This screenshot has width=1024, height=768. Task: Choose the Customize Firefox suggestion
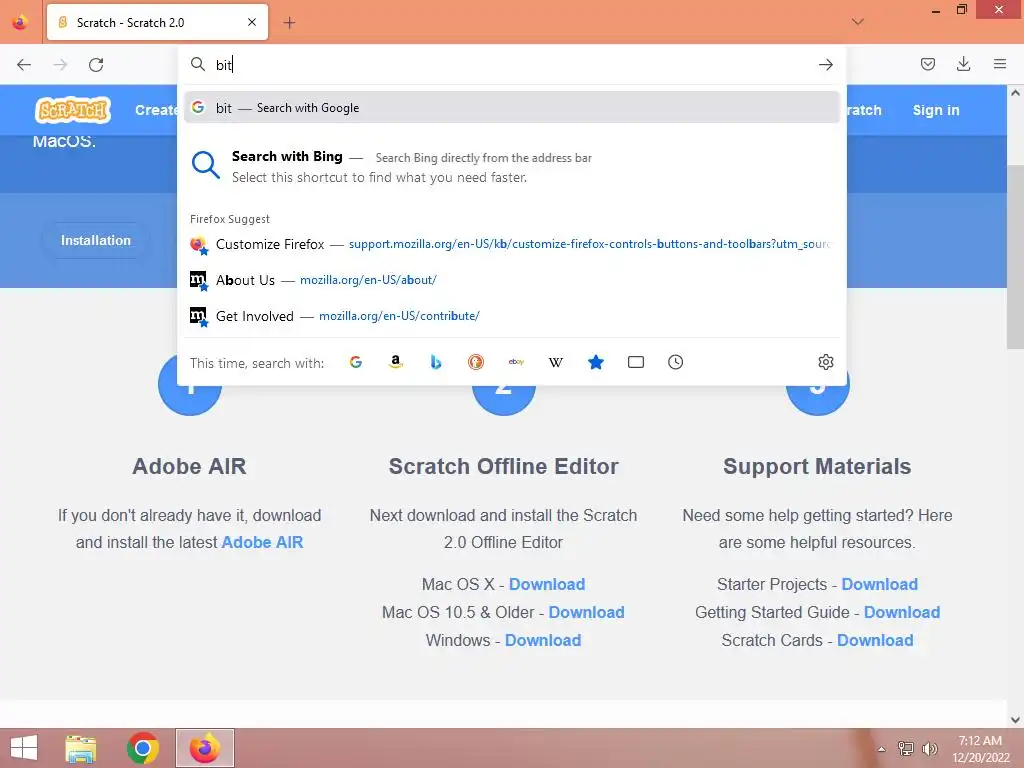point(511,244)
